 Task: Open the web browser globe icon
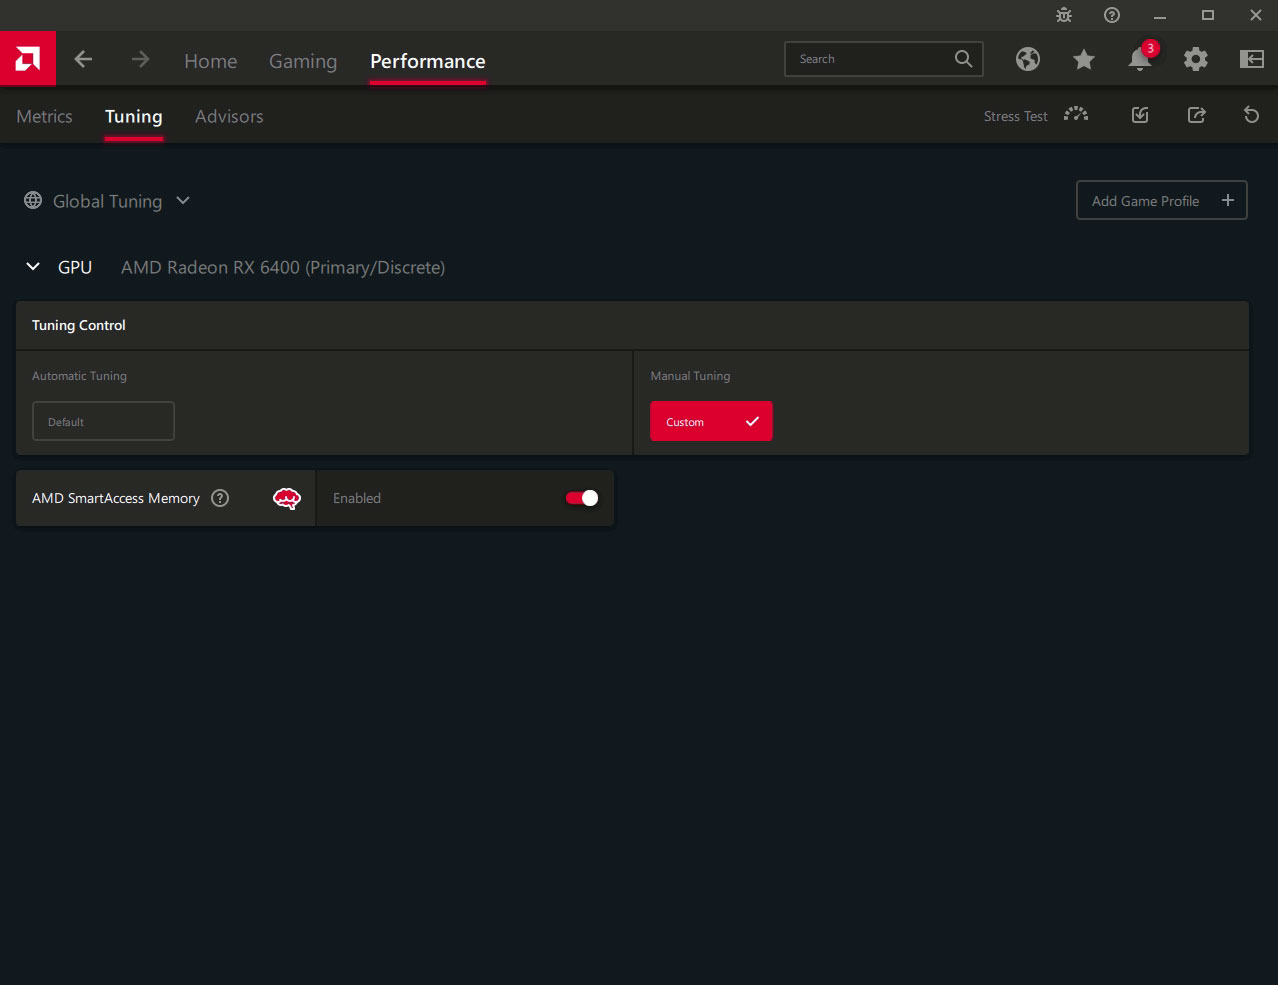click(x=1027, y=60)
